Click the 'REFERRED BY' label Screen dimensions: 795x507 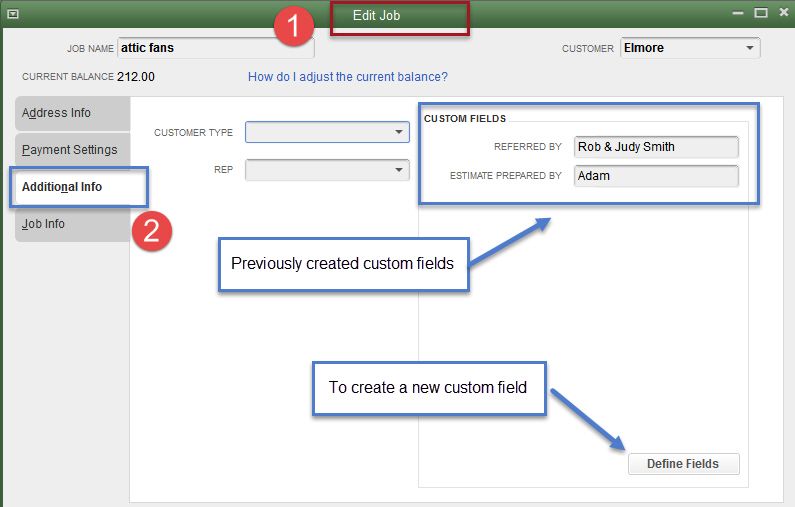(528, 147)
